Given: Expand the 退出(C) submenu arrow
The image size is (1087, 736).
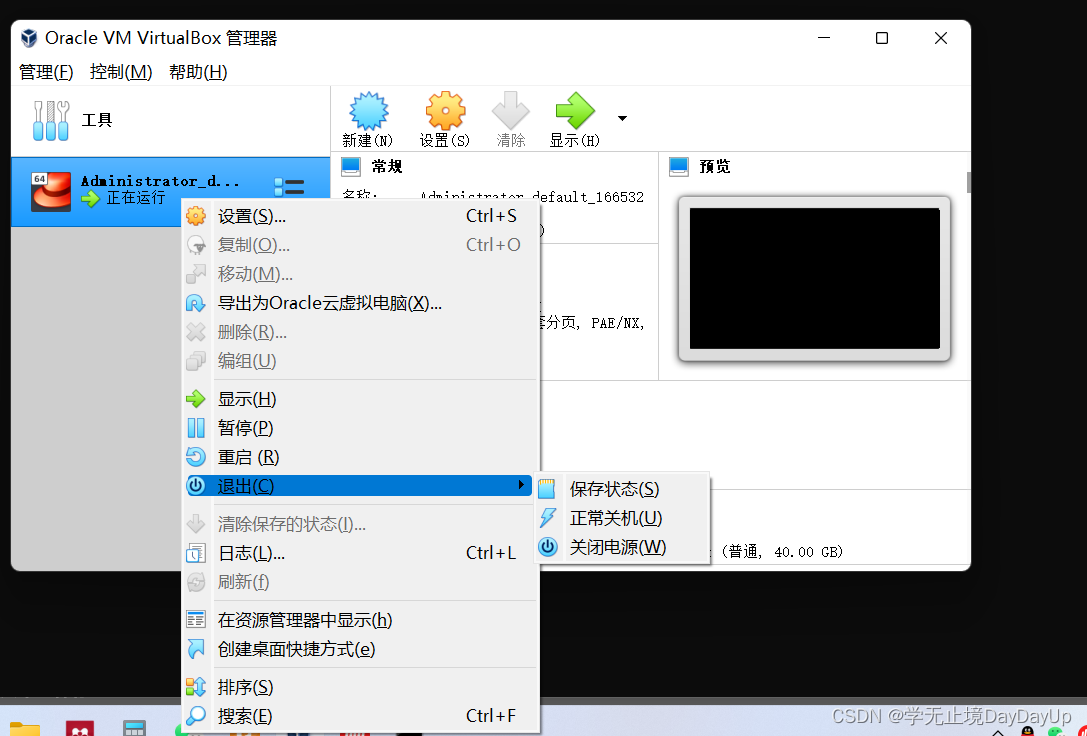Looking at the screenshot, I should tap(521, 485).
